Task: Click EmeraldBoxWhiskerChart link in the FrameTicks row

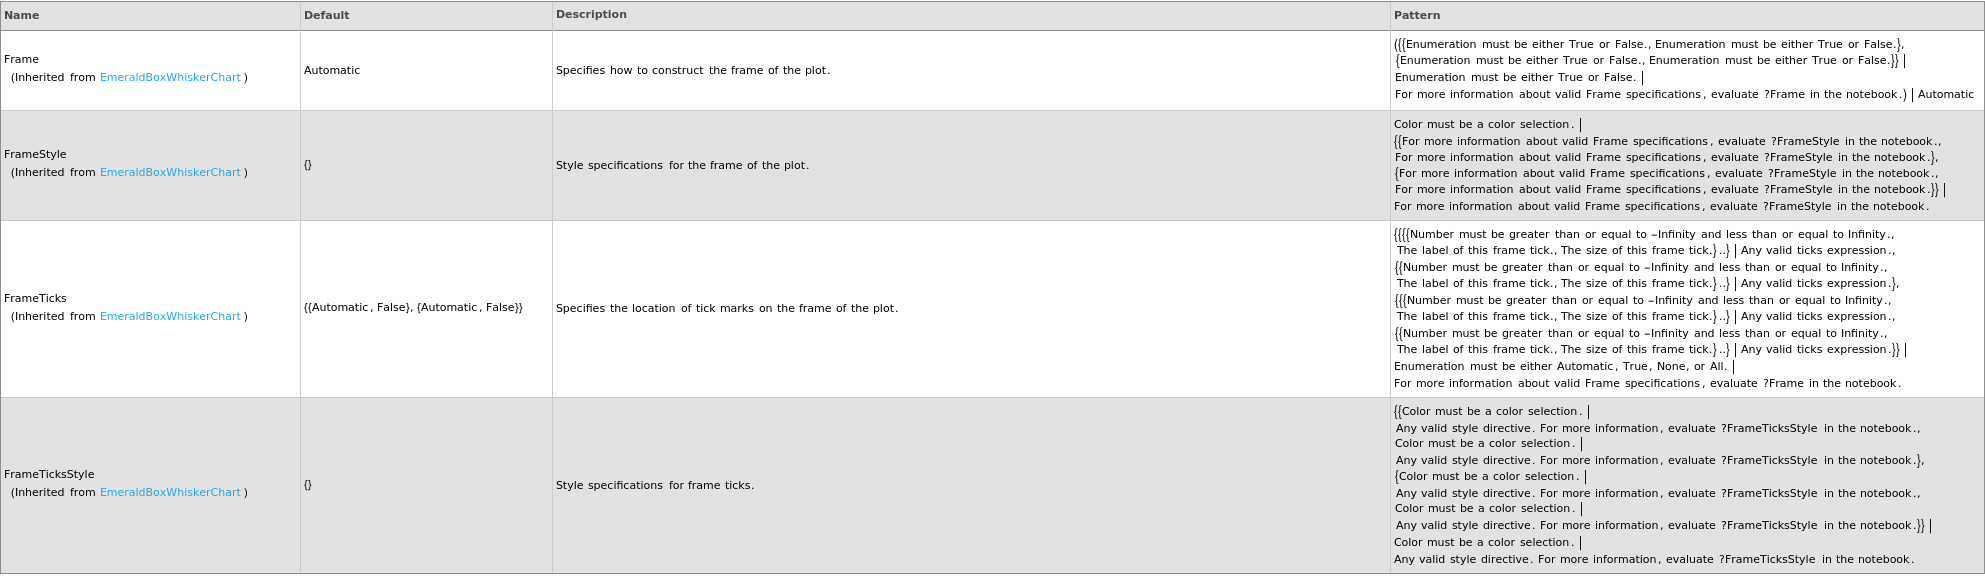Action: (170, 317)
